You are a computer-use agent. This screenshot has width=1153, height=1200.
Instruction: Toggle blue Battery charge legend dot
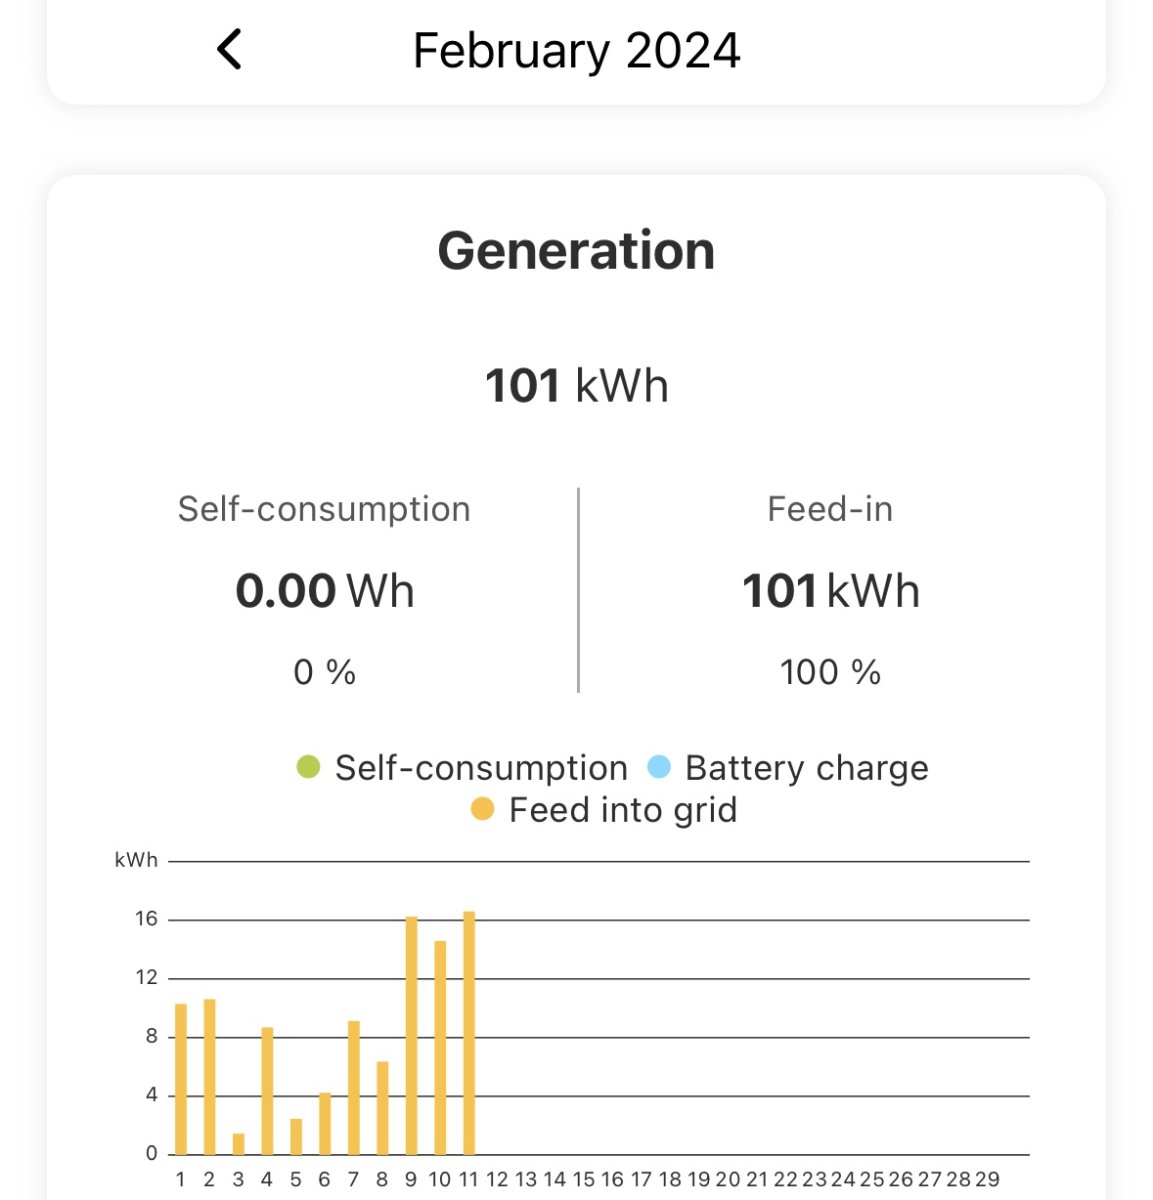(659, 768)
